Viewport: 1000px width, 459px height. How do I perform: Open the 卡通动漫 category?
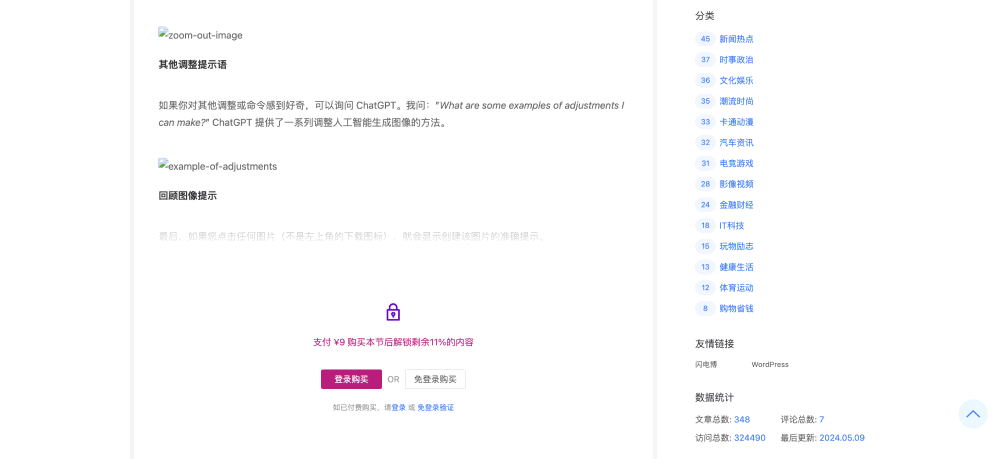737,122
